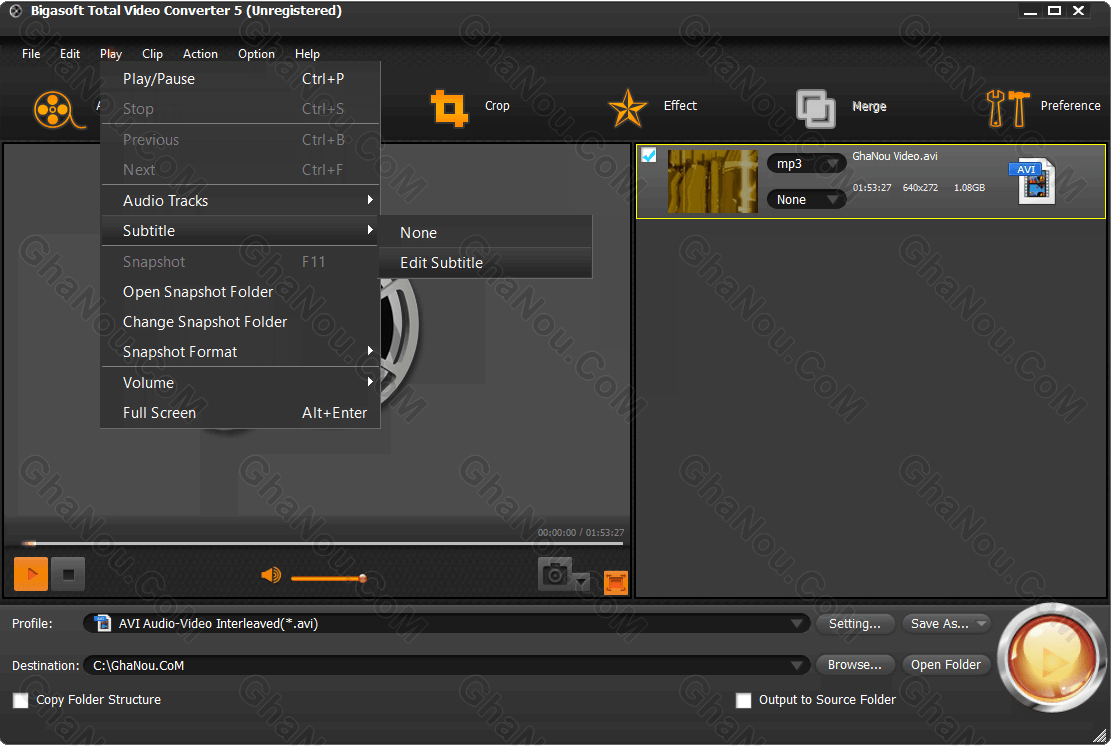The width and height of the screenshot is (1112, 746).
Task: Enable Output to Source Folder checkbox
Action: pos(743,700)
